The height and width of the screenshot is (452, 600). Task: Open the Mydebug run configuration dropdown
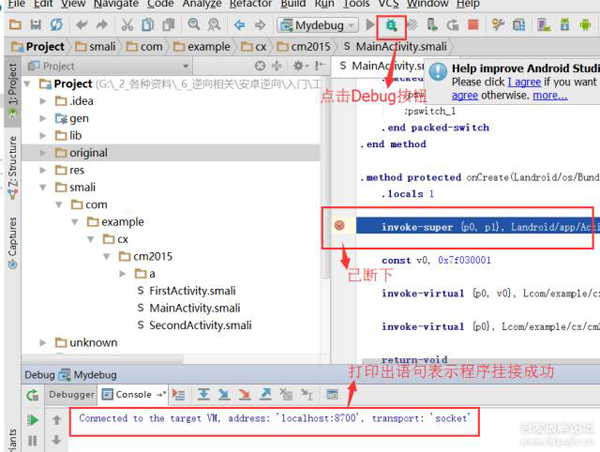coord(318,25)
